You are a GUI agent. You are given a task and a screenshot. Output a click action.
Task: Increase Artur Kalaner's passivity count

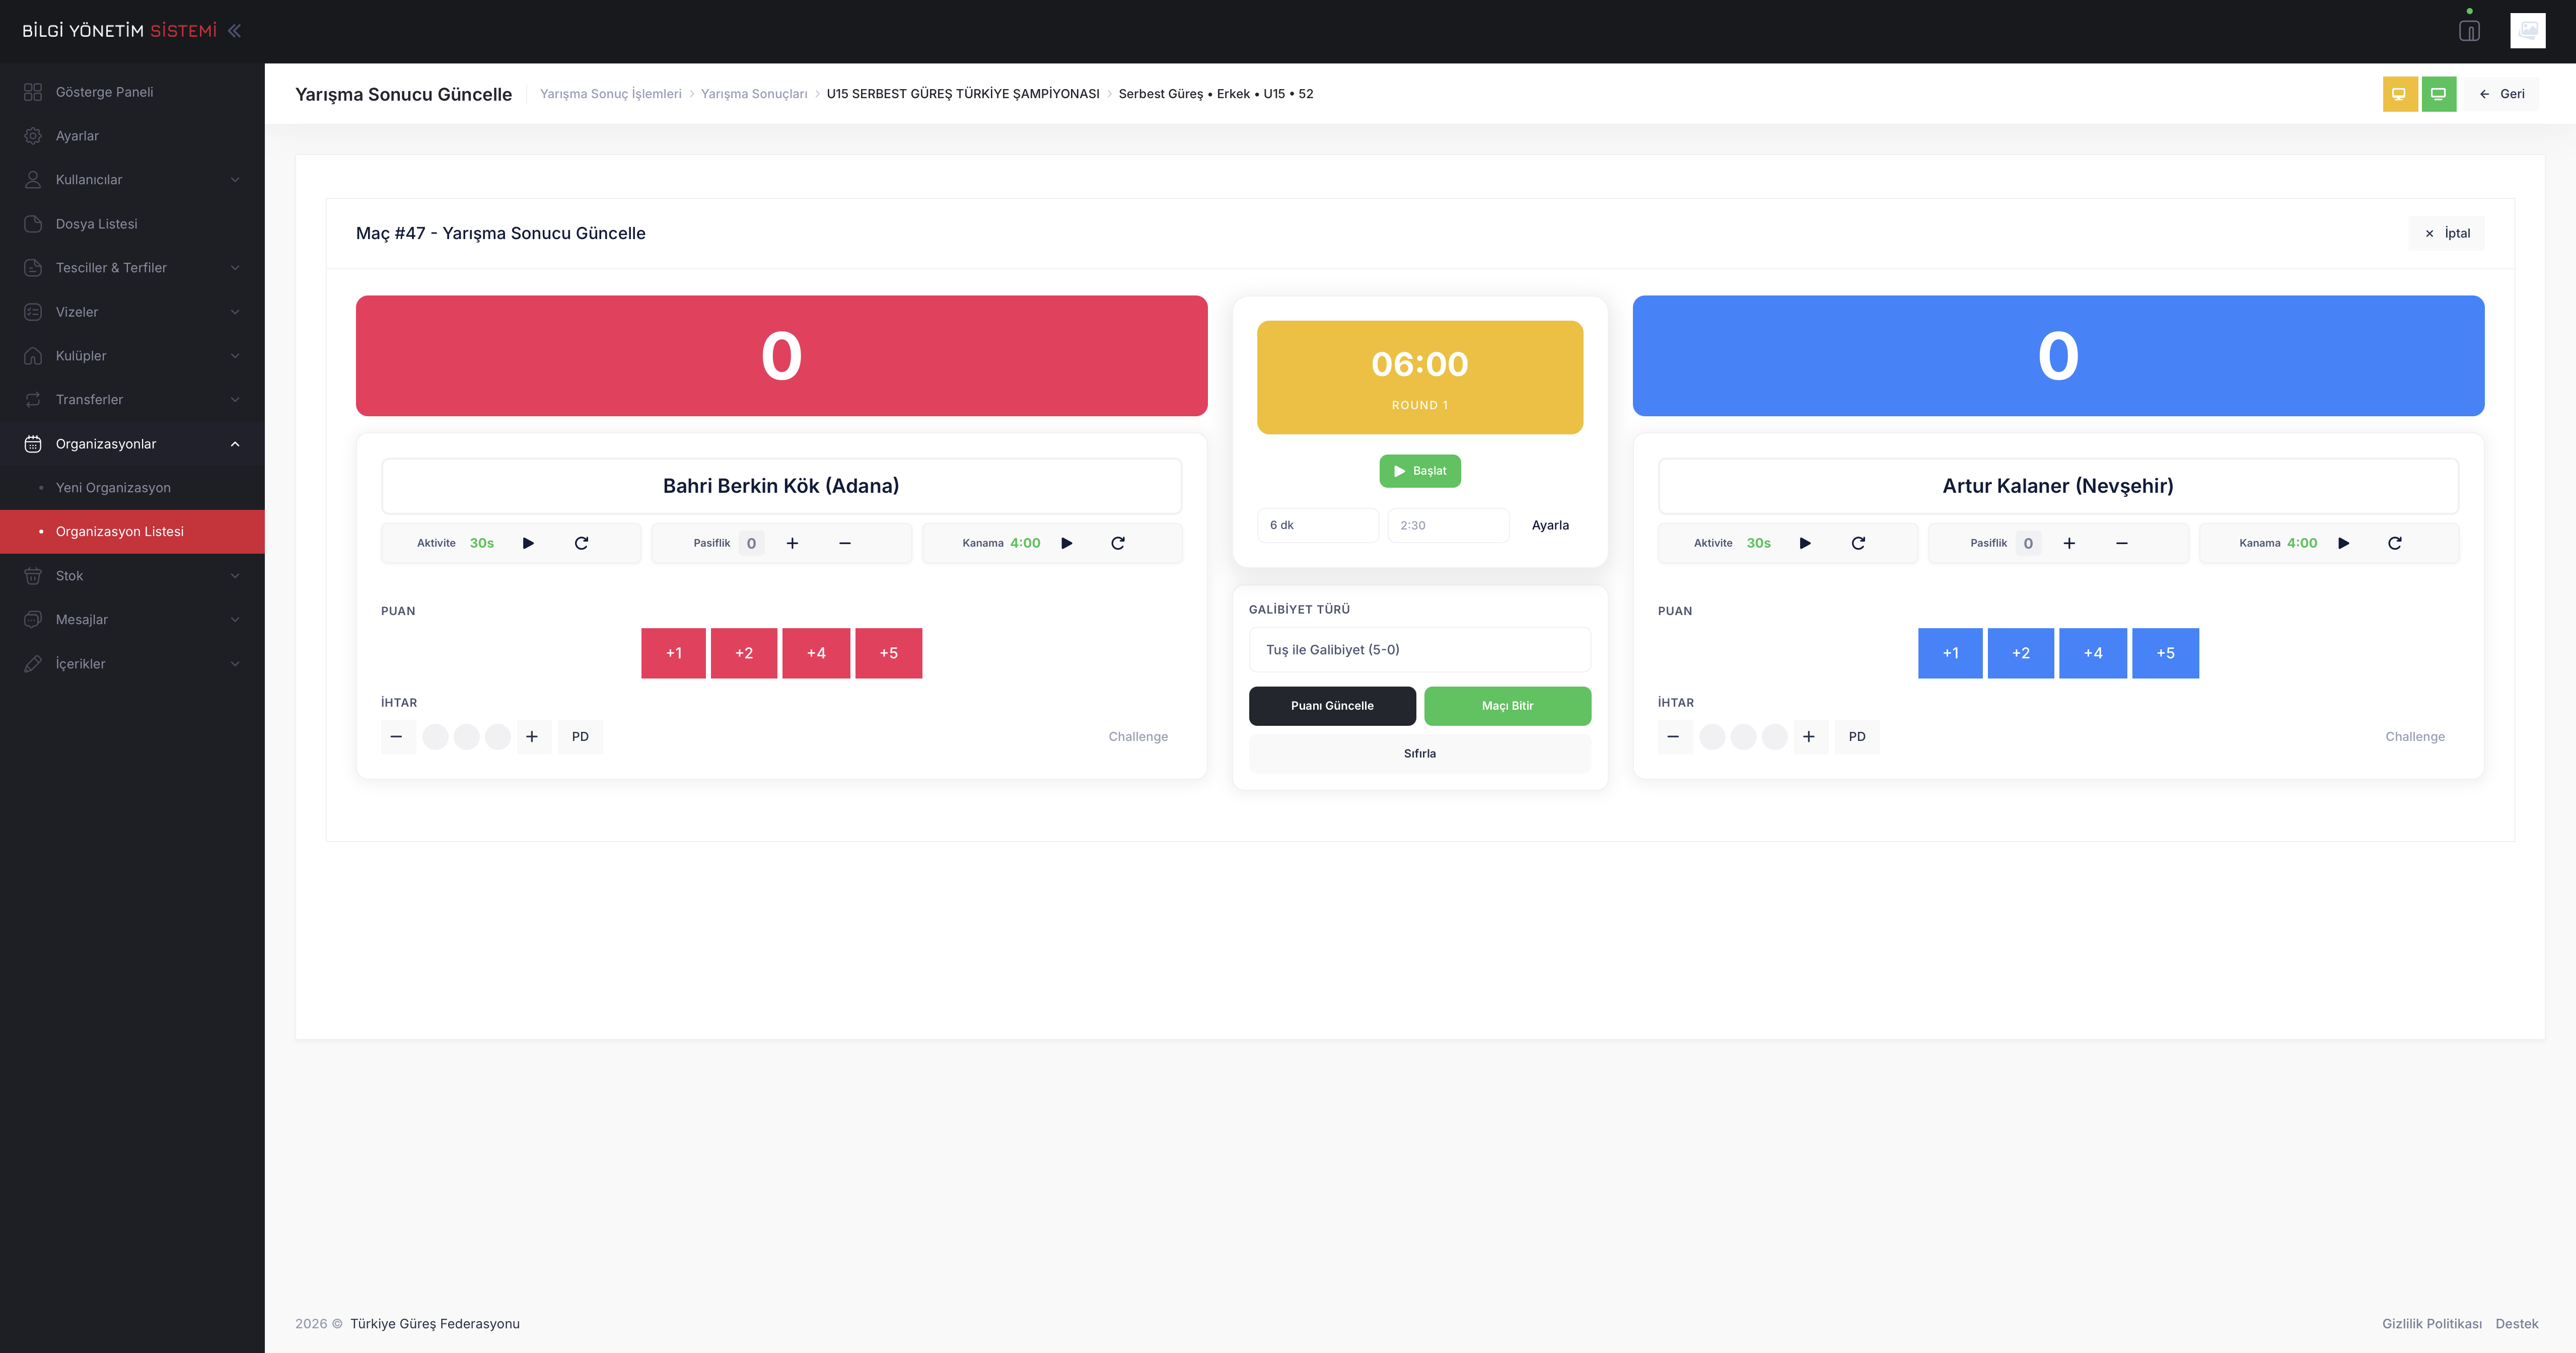pos(2069,543)
